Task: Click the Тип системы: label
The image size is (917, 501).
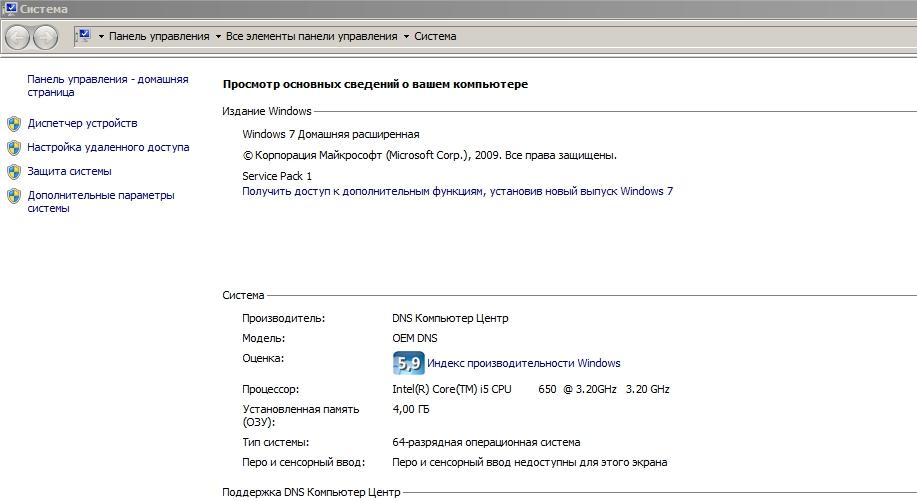Action: point(275,442)
